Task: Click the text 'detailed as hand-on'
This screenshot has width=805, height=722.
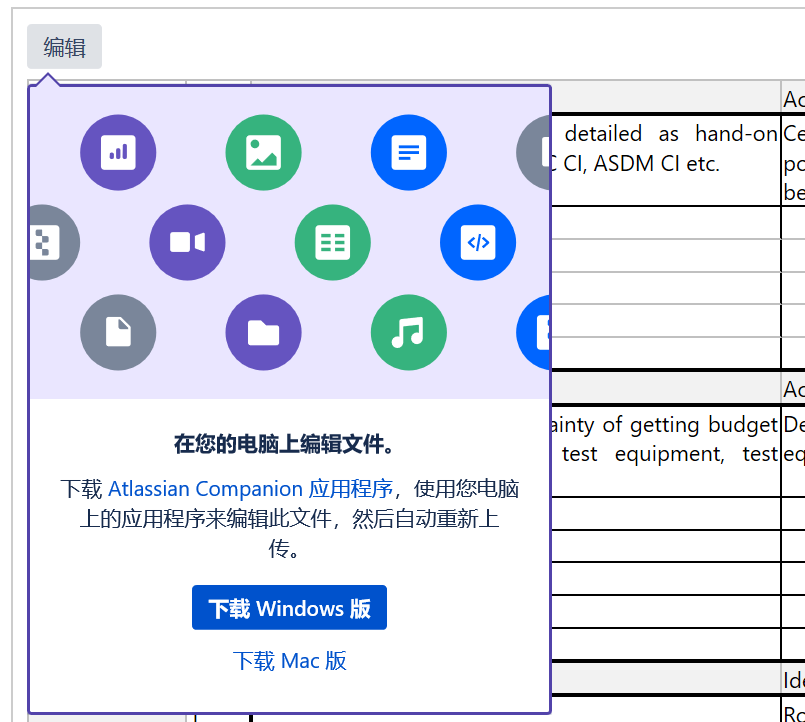Action: [671, 134]
